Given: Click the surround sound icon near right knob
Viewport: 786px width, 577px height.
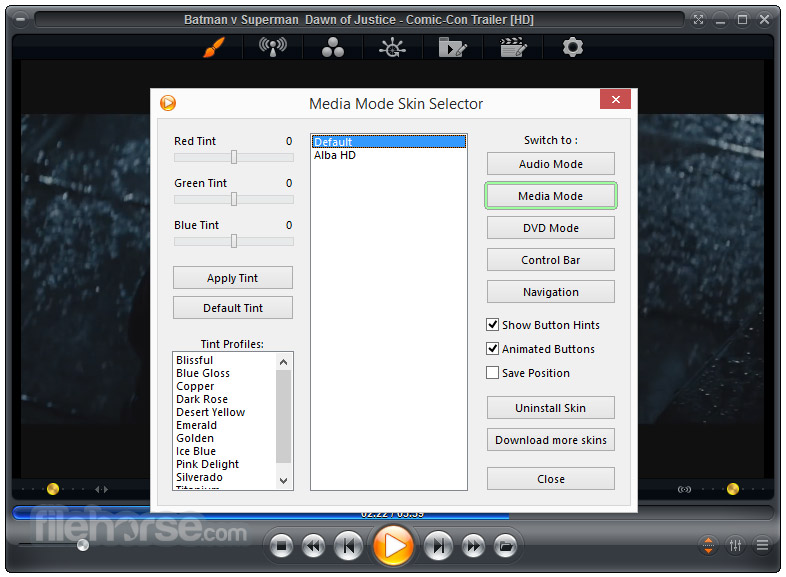Looking at the screenshot, I should [x=684, y=489].
